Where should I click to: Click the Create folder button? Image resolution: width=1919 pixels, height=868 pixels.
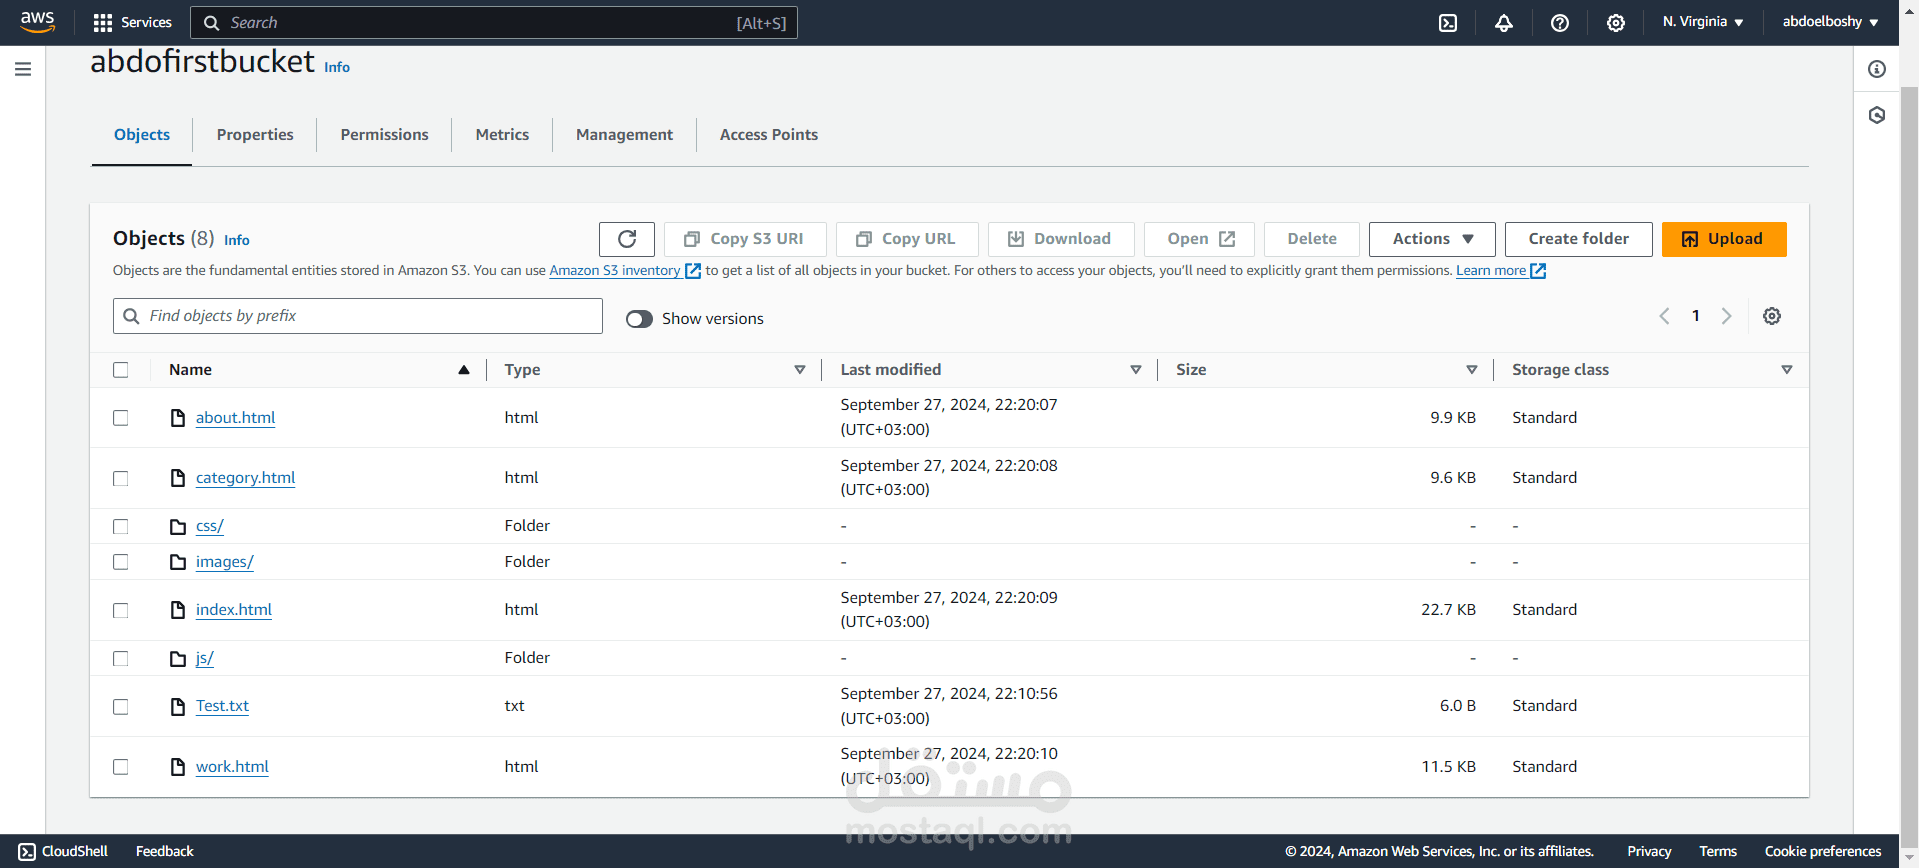coord(1578,239)
